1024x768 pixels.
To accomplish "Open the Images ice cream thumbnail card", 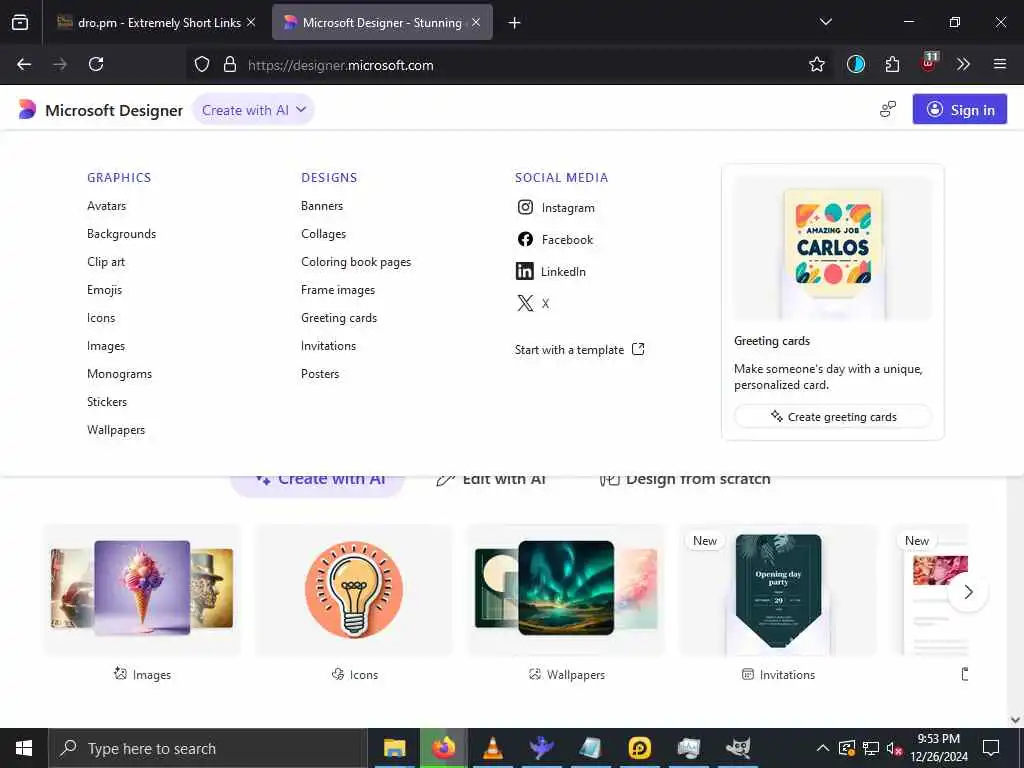I will pyautogui.click(x=142, y=589).
